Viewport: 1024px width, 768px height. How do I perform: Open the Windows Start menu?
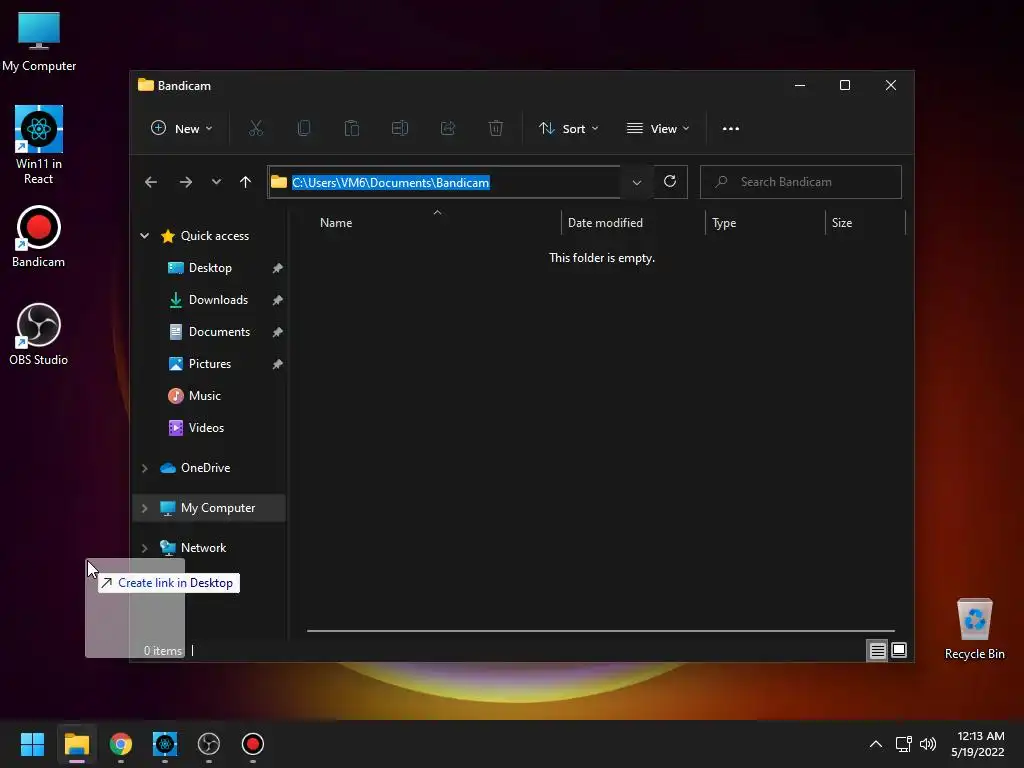(32, 744)
